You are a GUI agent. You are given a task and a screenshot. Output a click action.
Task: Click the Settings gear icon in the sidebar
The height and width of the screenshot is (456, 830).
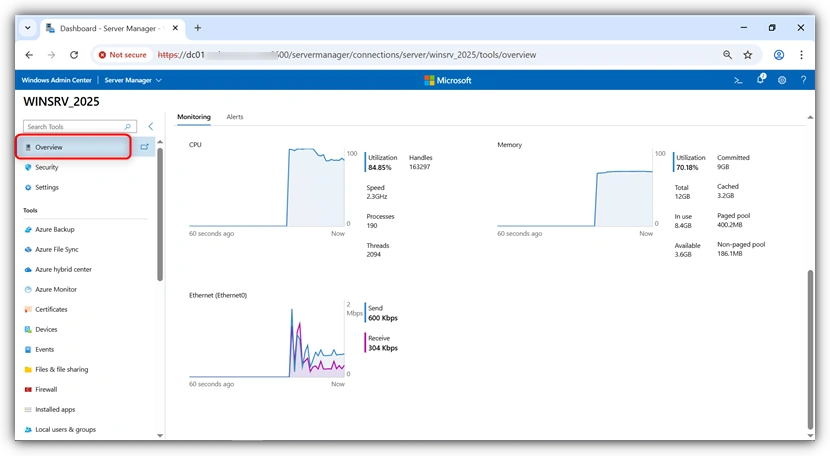(28, 187)
